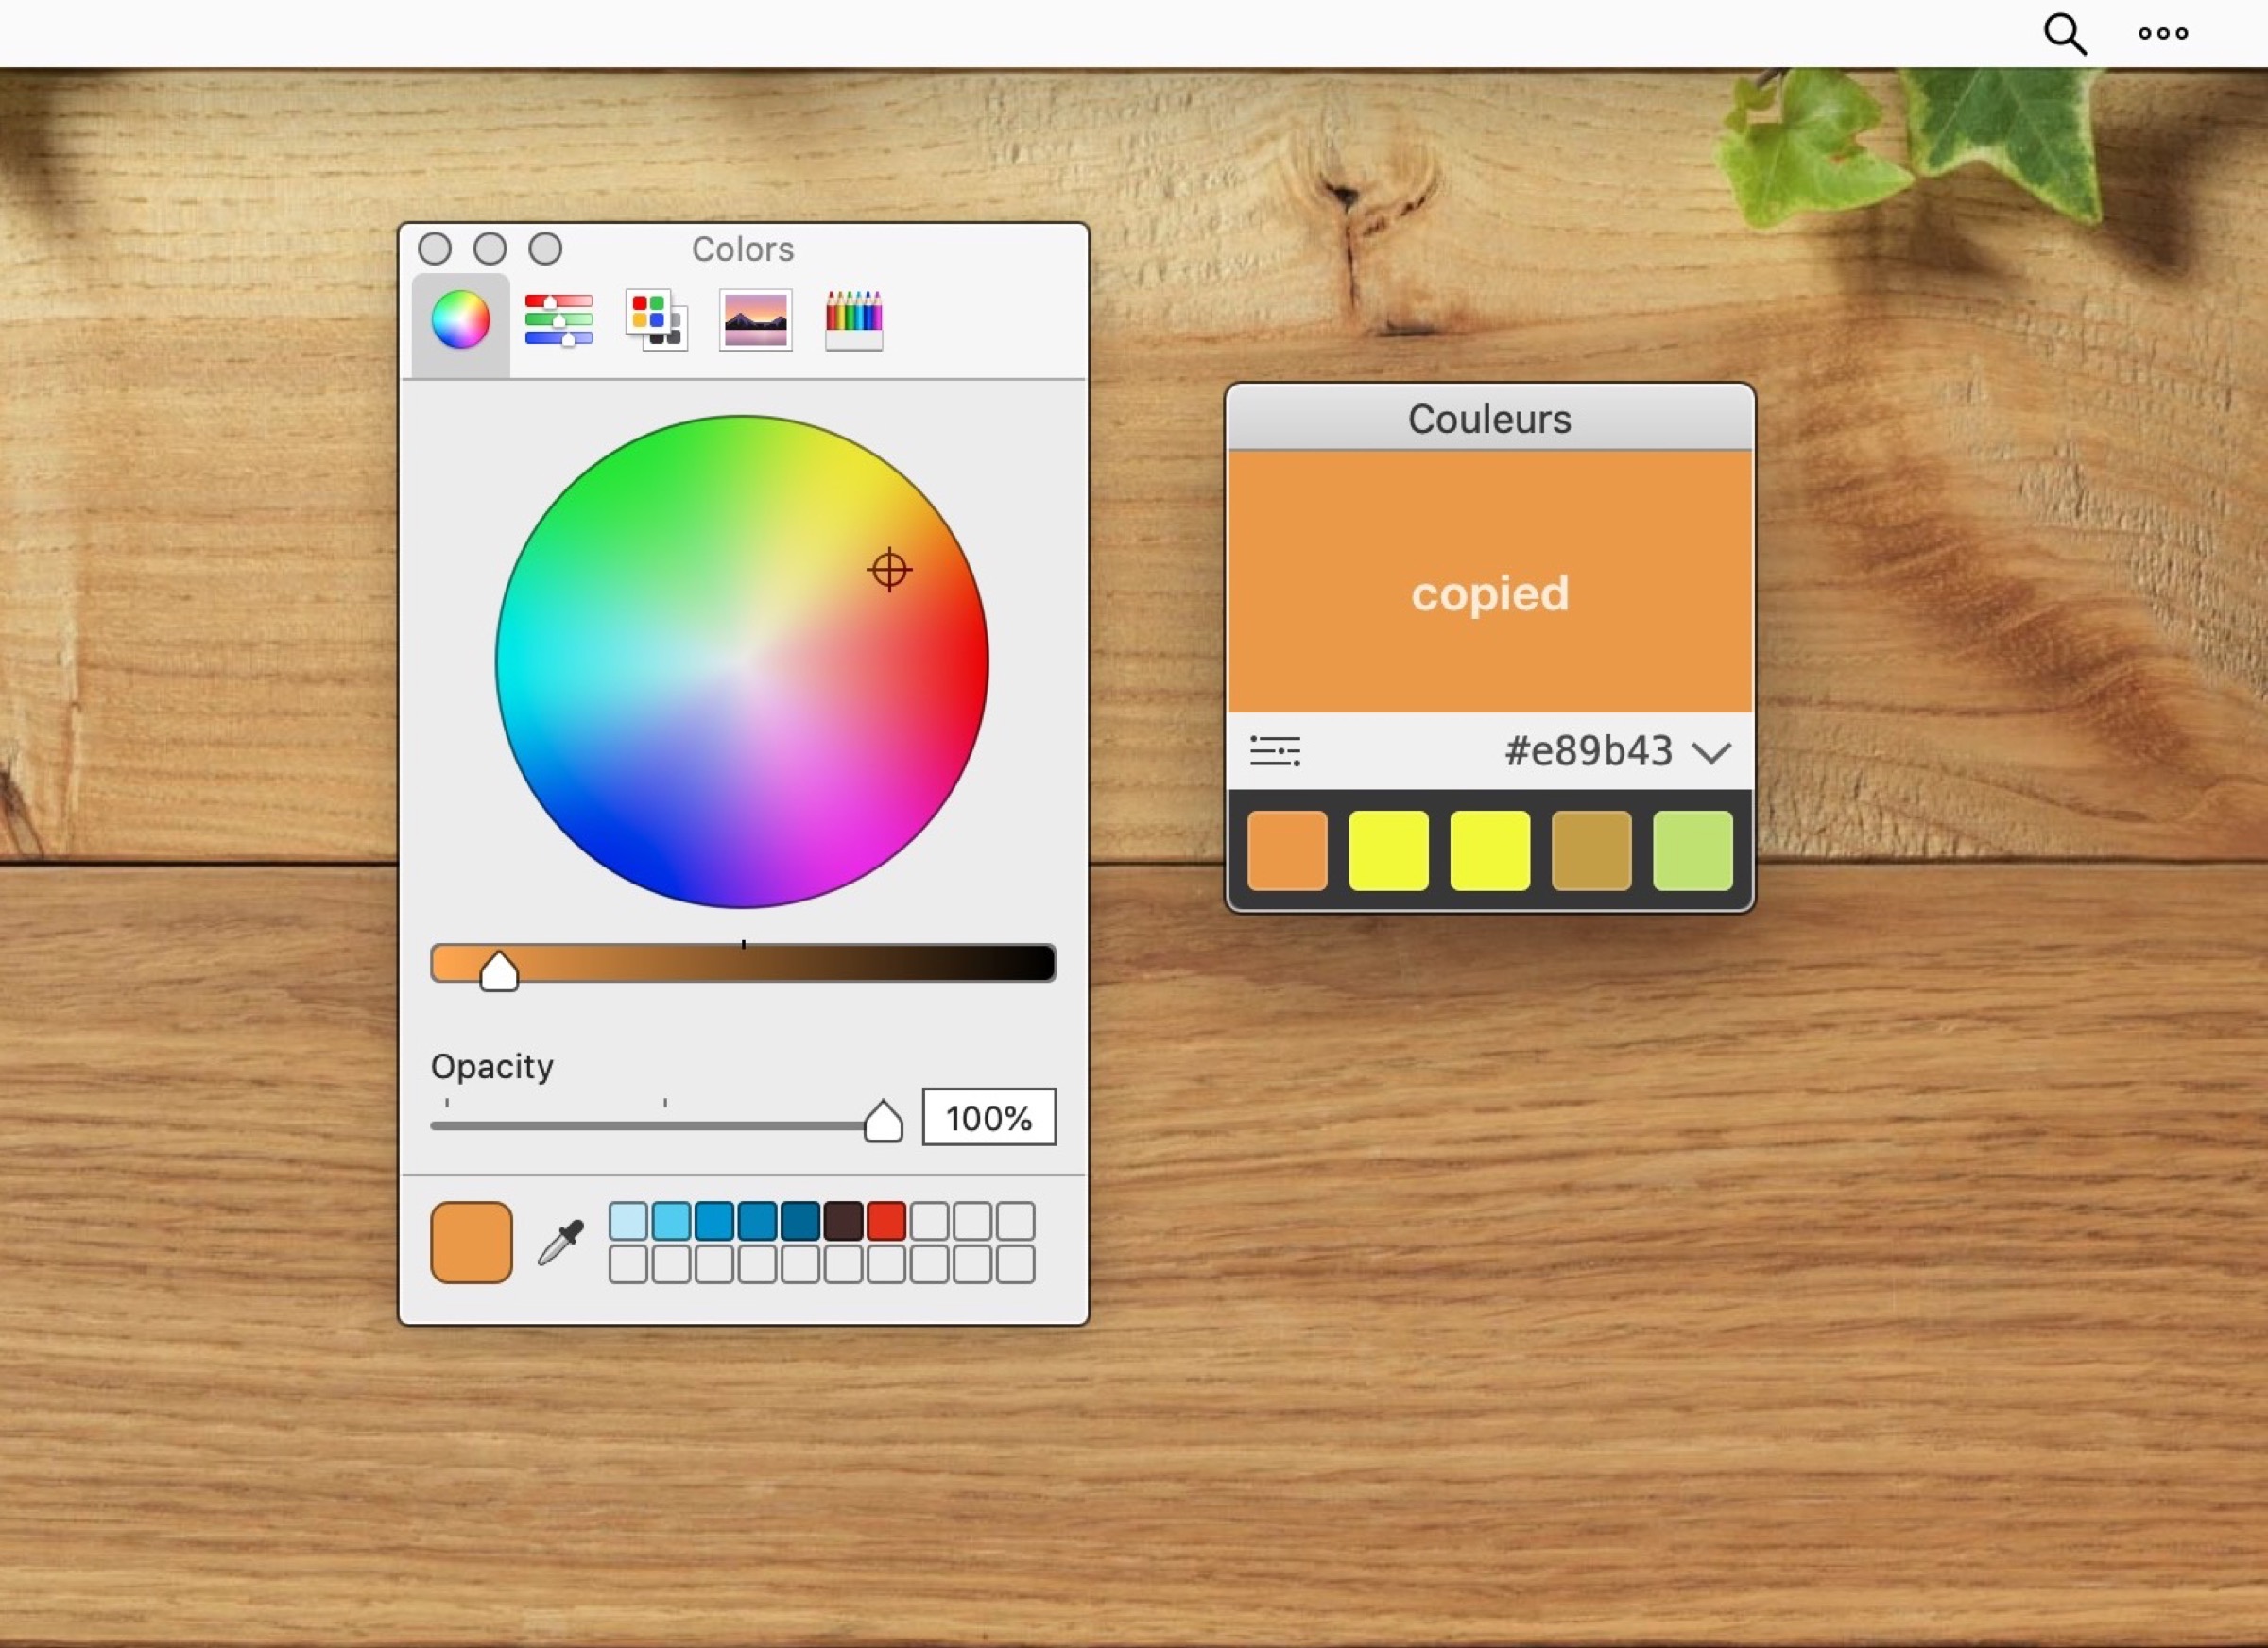The height and width of the screenshot is (1648, 2268).
Task: Switch to image palettes tab
Action: tap(755, 321)
